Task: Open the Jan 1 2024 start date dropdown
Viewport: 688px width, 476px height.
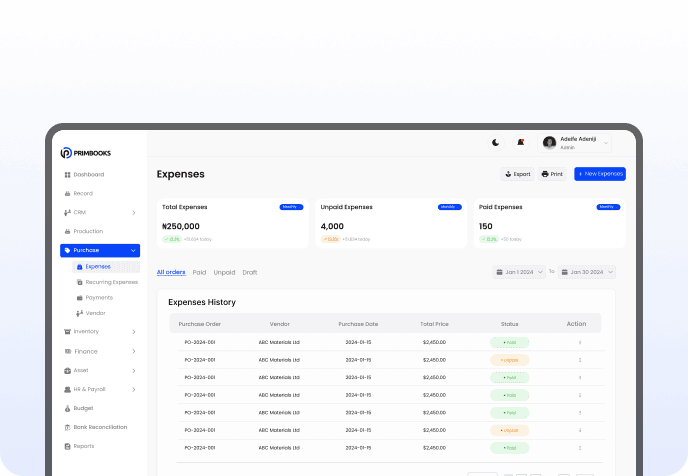Action: [519, 272]
